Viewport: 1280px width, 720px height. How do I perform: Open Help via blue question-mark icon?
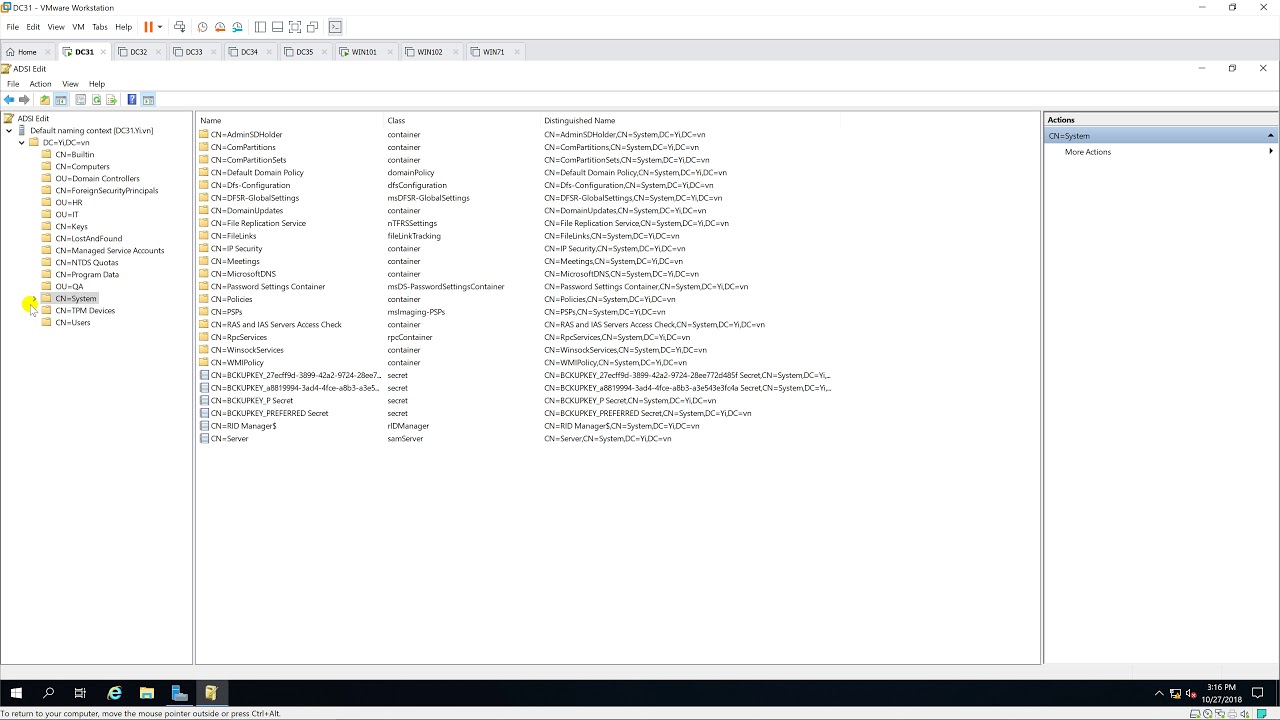pos(132,100)
